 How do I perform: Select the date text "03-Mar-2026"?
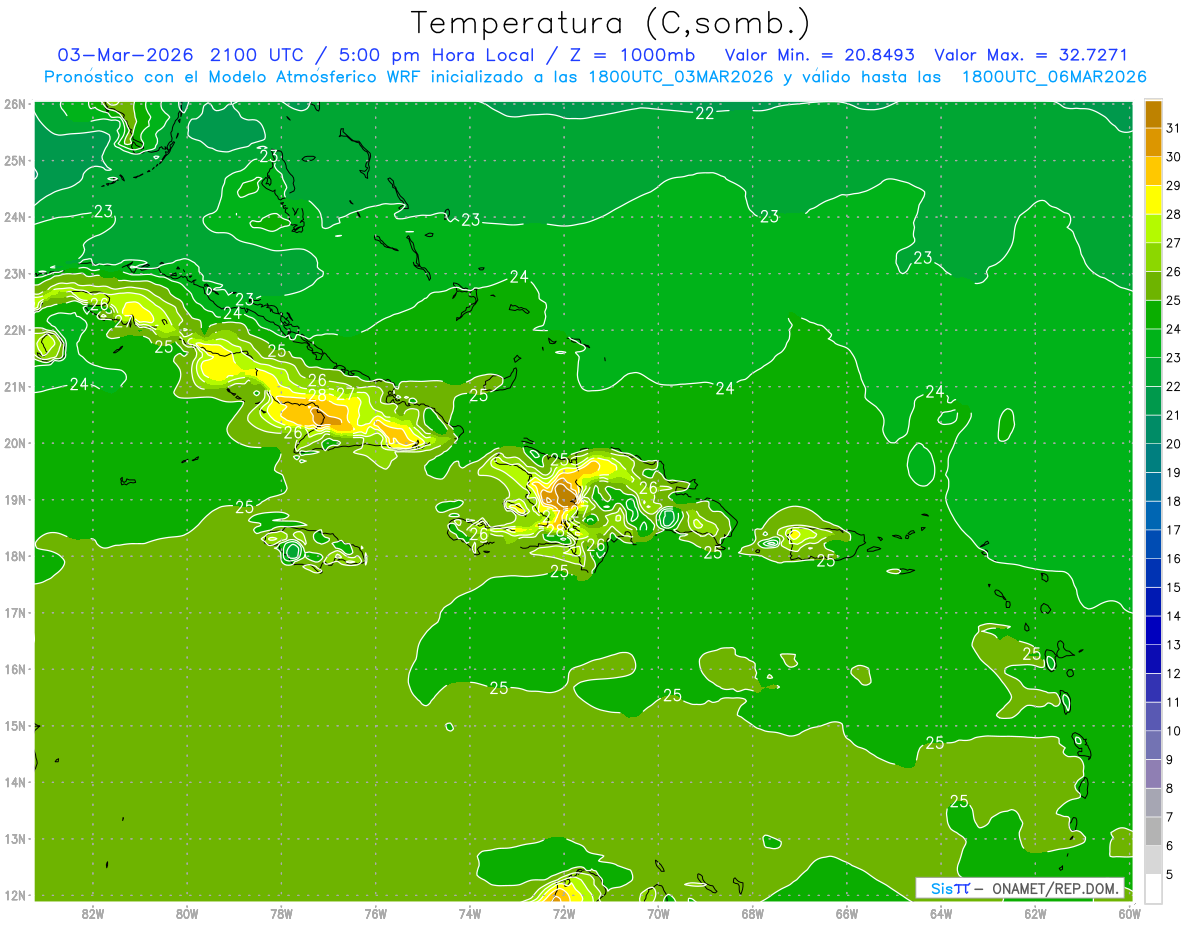coord(125,55)
